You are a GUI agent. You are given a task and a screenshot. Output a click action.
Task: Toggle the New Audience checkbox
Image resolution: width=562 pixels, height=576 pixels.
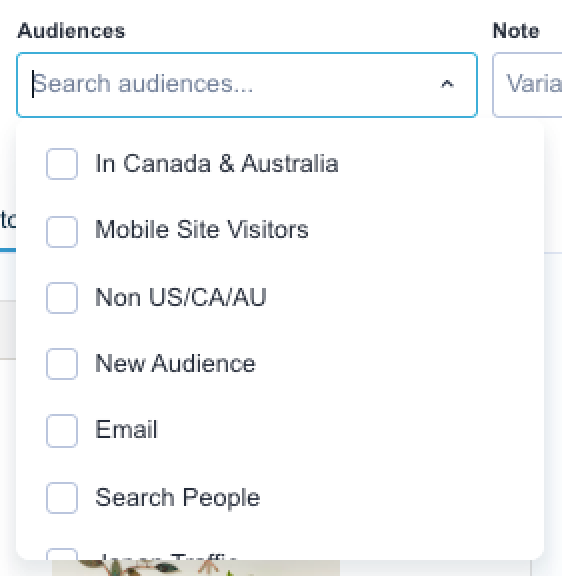(62, 364)
